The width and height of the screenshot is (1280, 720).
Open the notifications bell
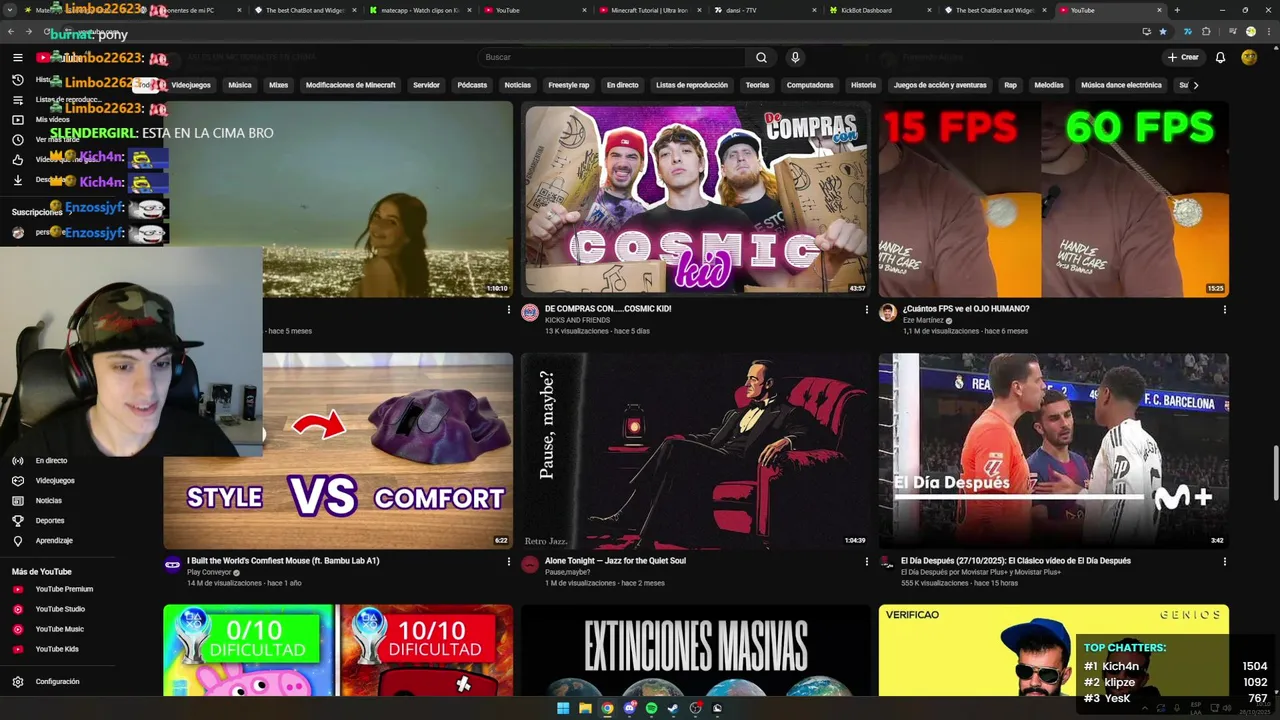coord(1220,58)
